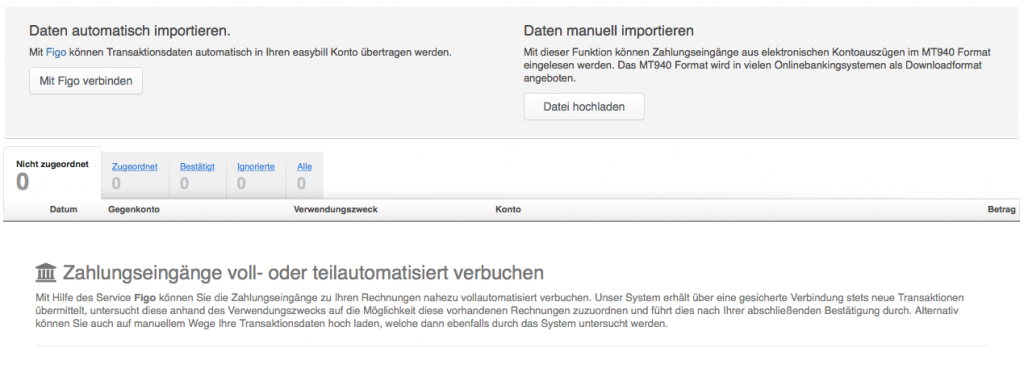Show the 'Alle' tab
Viewport: 1024px width, 373px height.
click(304, 176)
